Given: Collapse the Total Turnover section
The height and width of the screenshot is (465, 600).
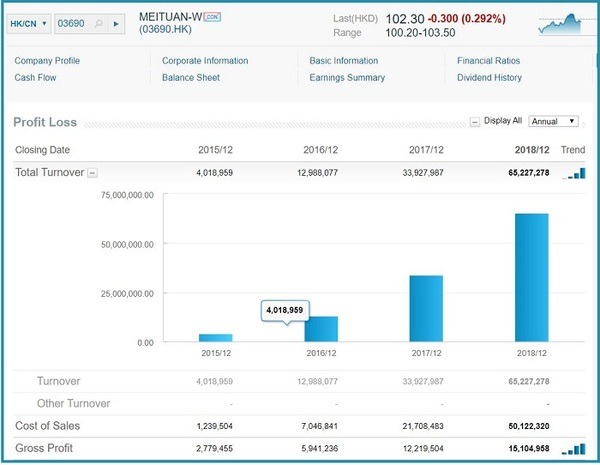Looking at the screenshot, I should pyautogui.click(x=92, y=173).
